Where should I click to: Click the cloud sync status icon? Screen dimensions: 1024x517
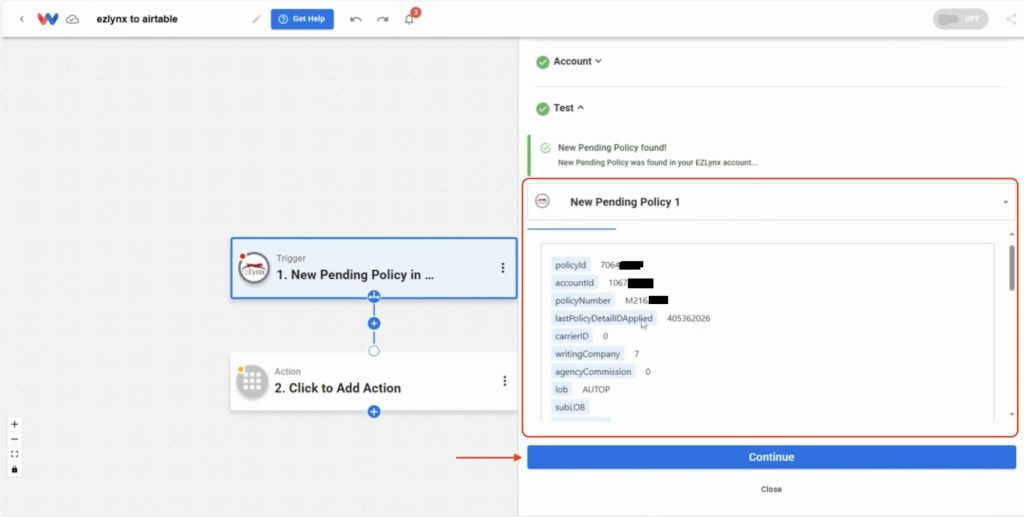[72, 20]
